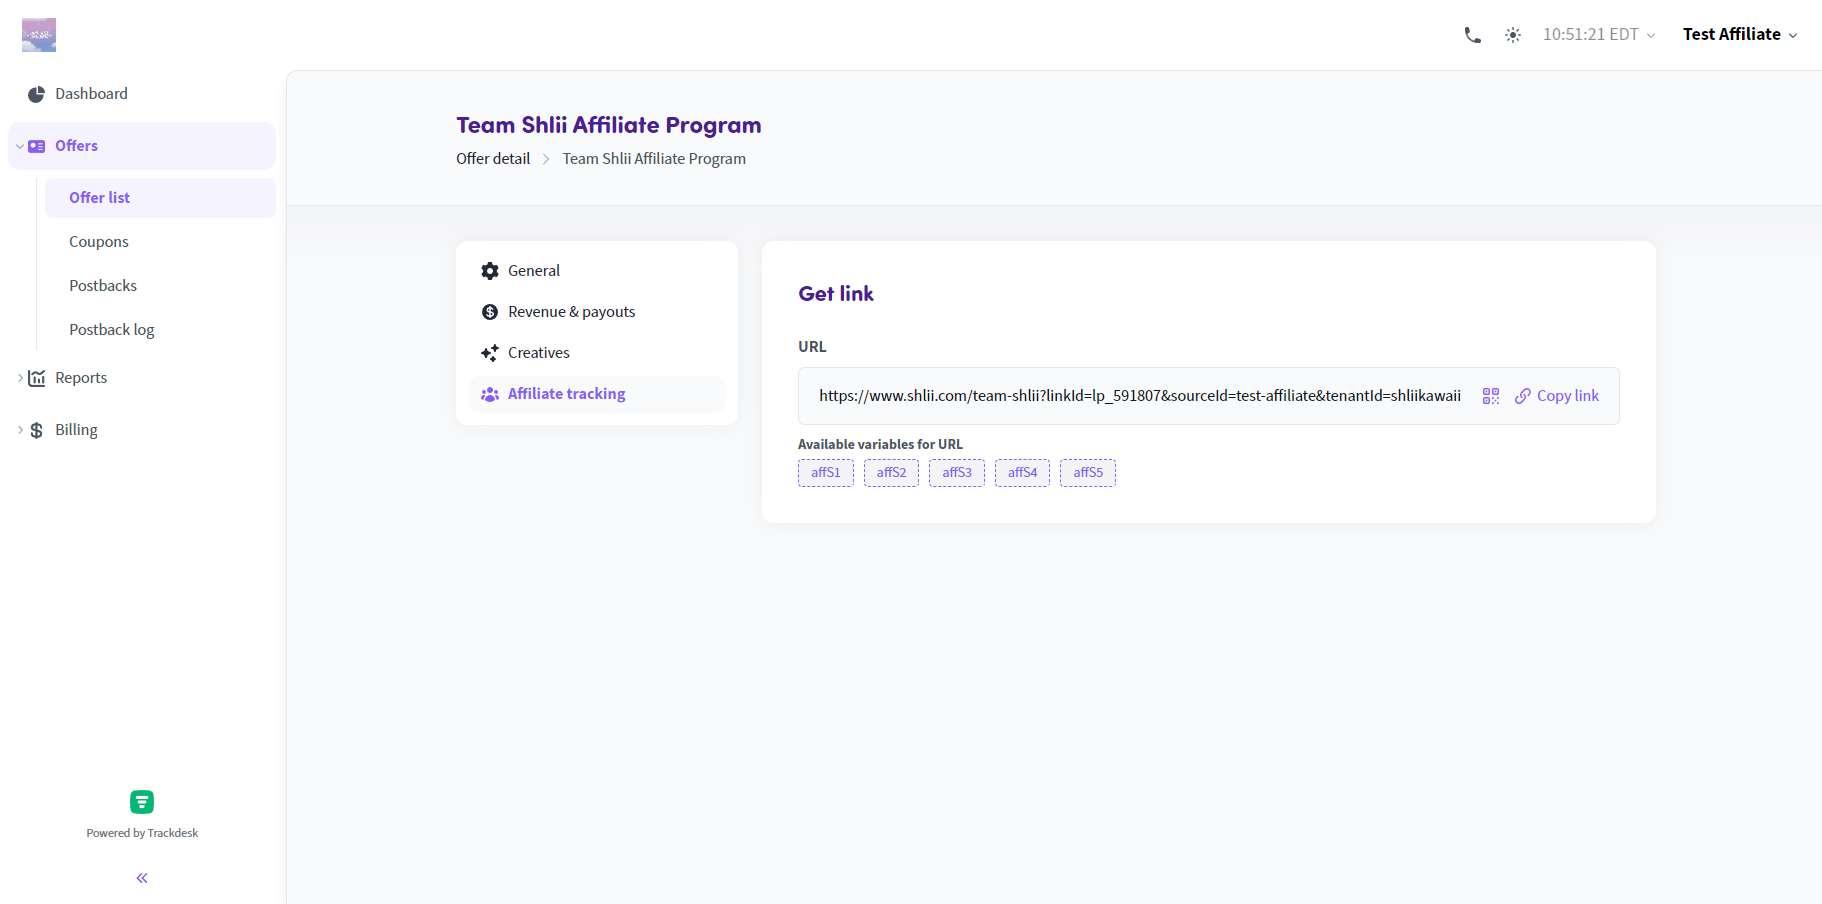
Task: Click the Trackdesk green logo icon
Action: pos(142,802)
